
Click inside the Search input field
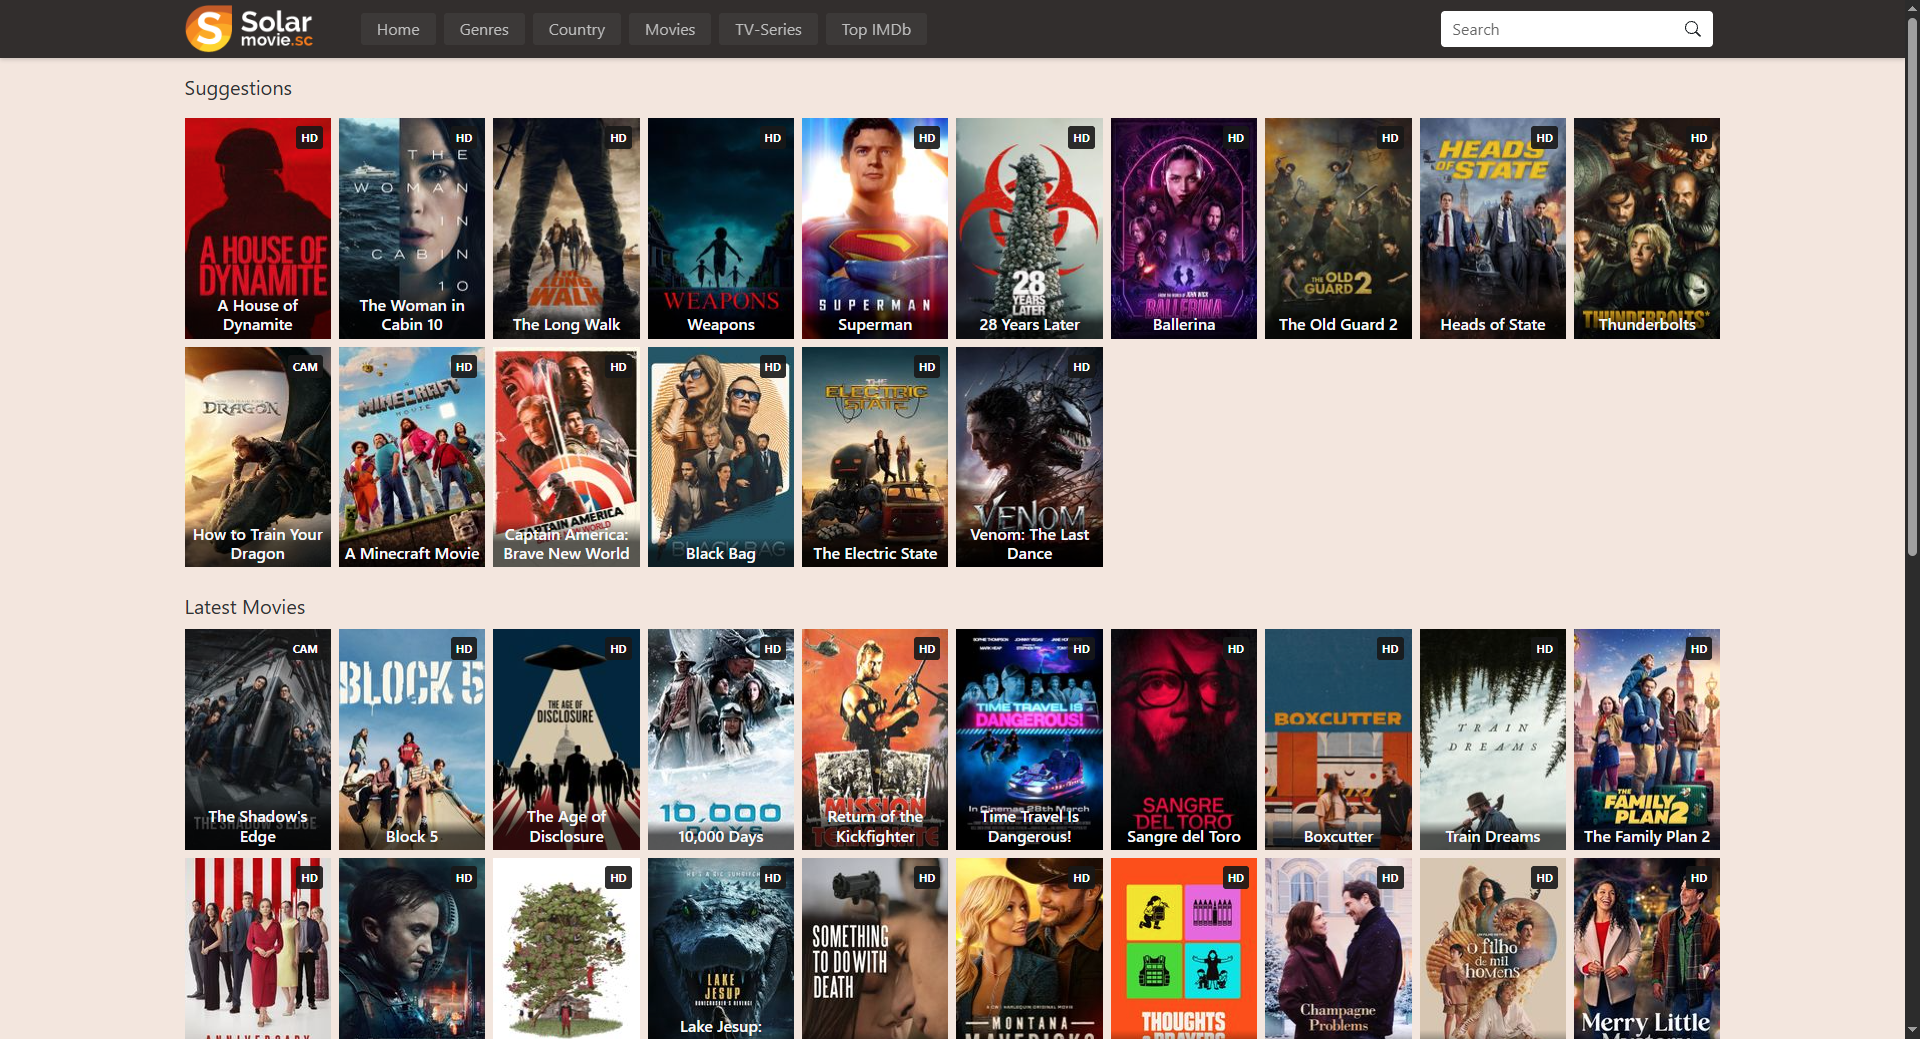[x=1550, y=29]
